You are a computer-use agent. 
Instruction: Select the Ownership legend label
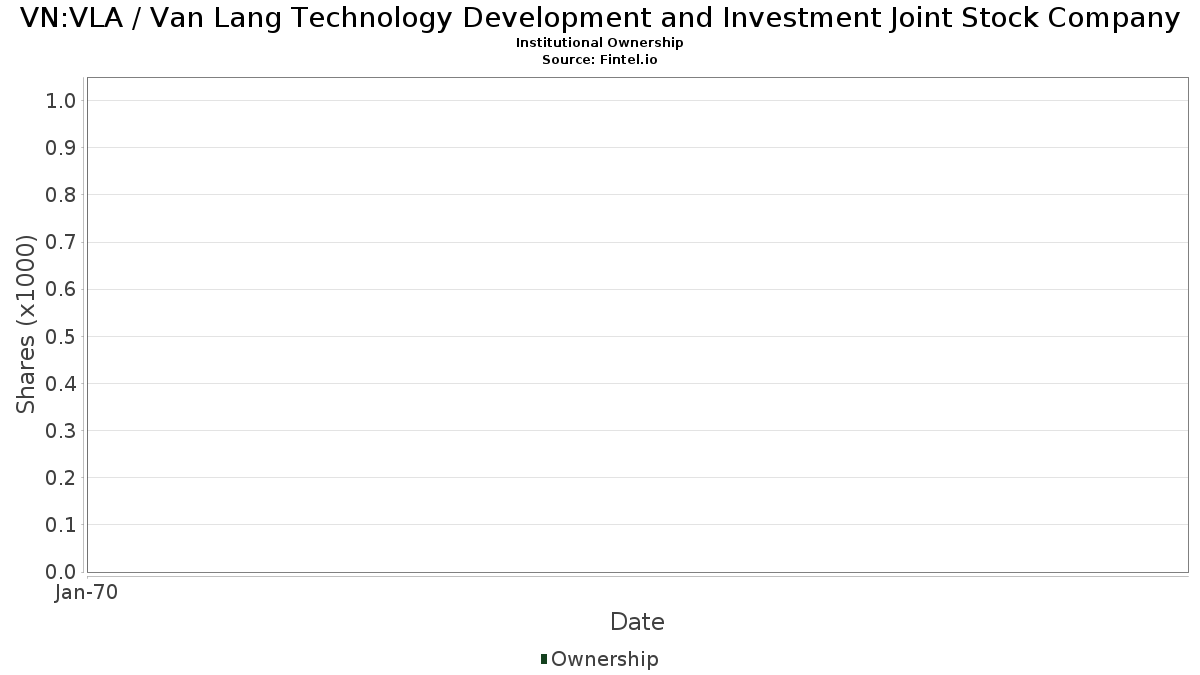tap(605, 659)
